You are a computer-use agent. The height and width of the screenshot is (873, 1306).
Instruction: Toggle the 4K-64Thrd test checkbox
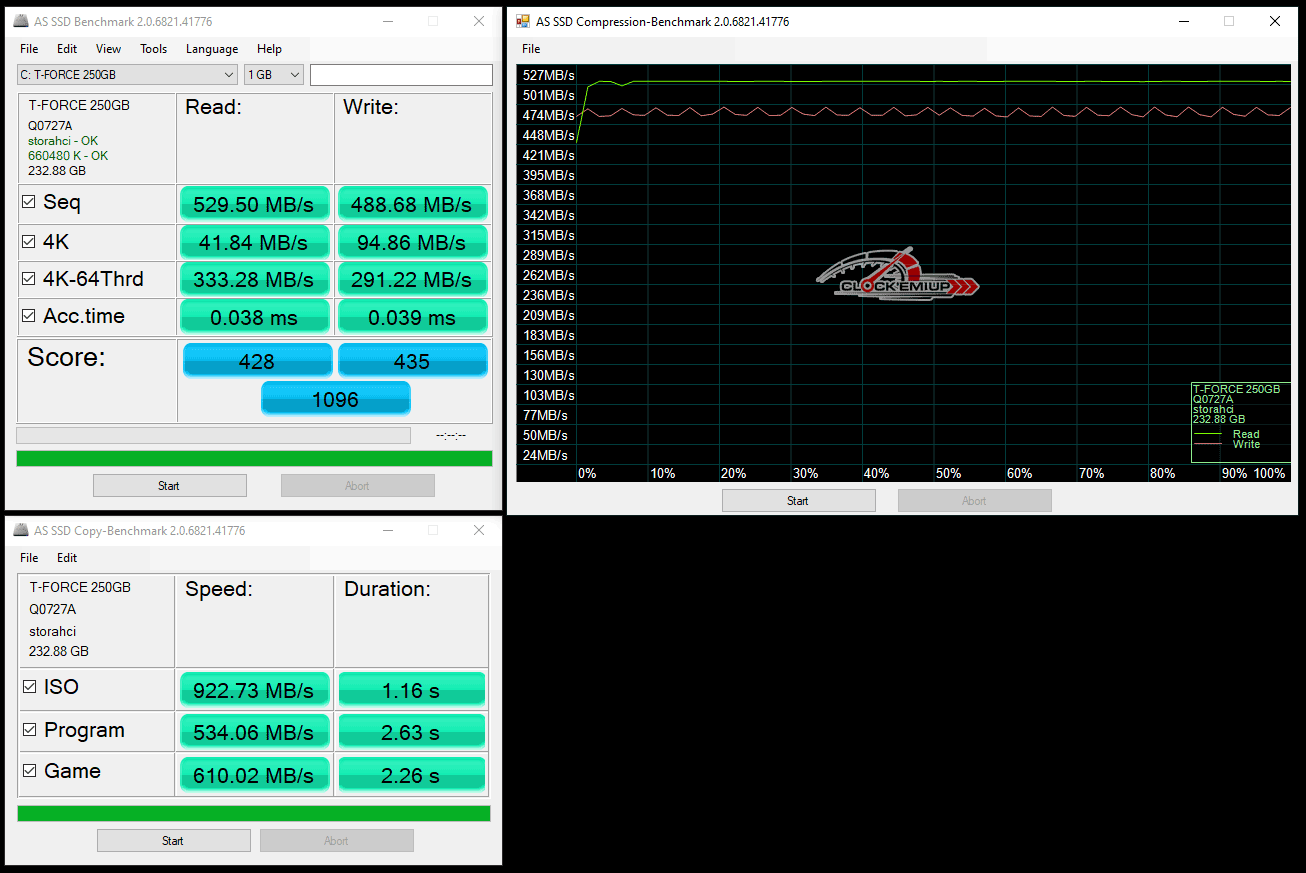[29, 279]
